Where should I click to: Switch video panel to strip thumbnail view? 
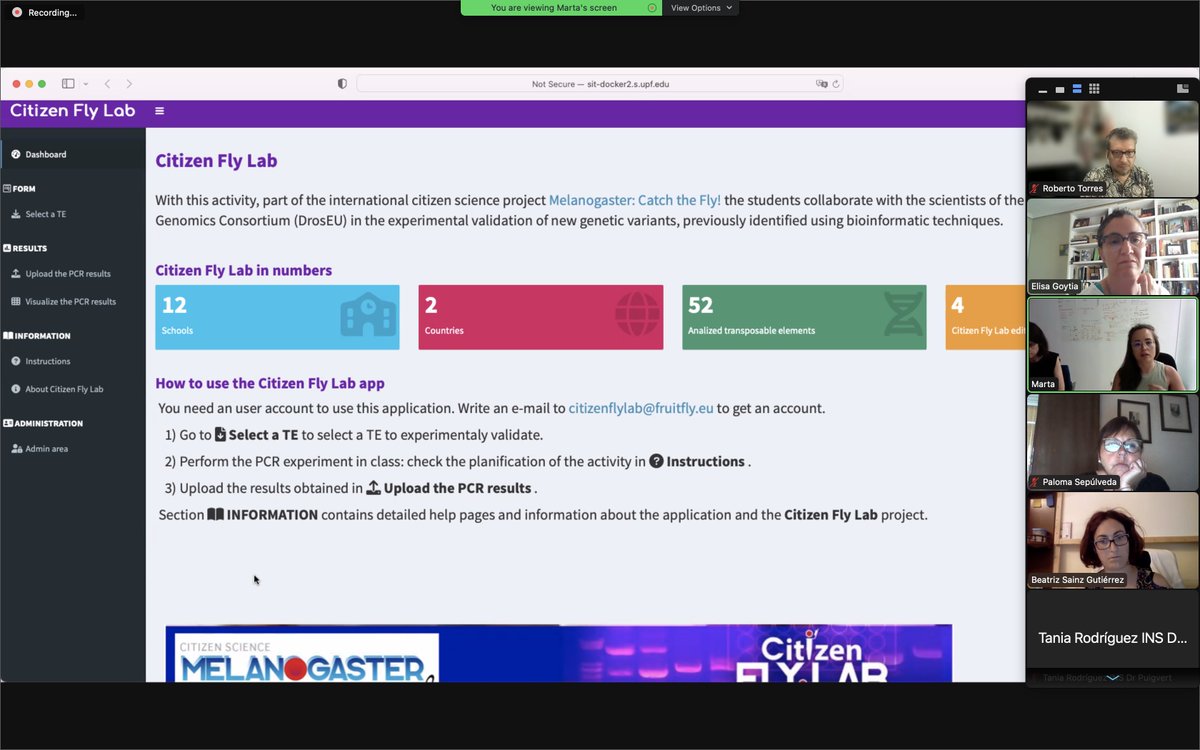1077,90
